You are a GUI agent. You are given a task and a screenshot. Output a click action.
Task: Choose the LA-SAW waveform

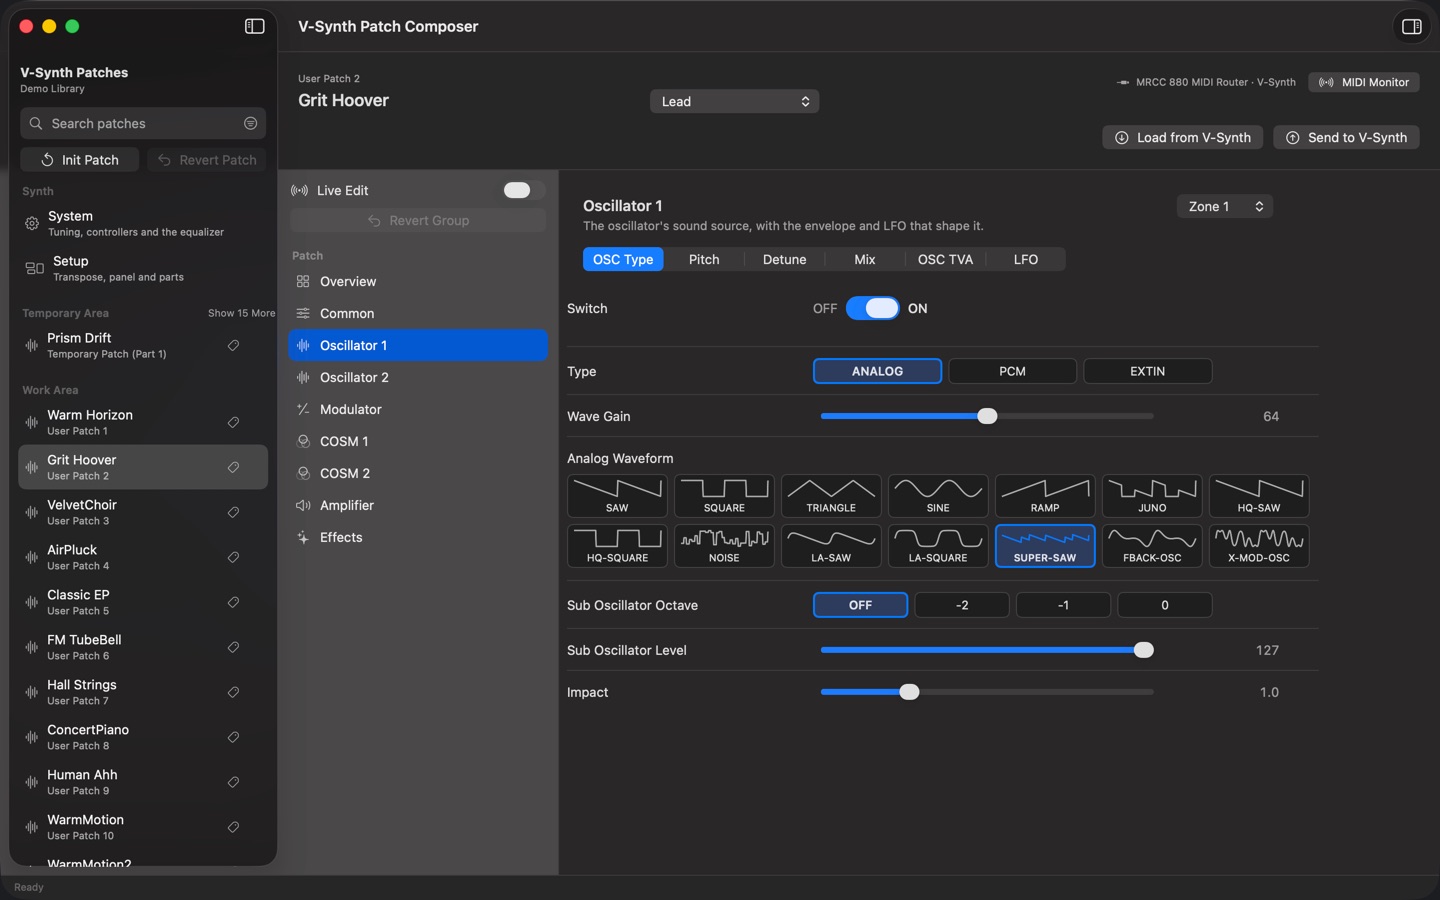(831, 546)
